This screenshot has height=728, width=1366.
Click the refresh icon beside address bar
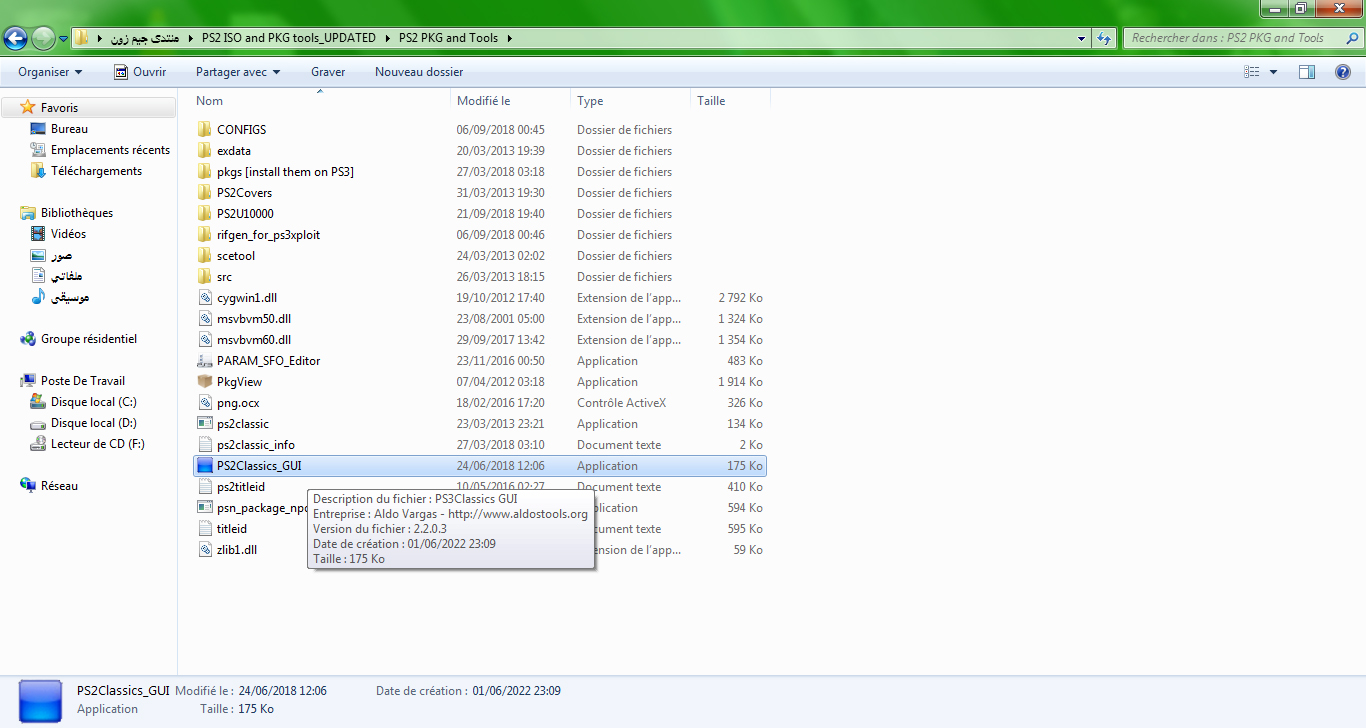[x=1104, y=38]
